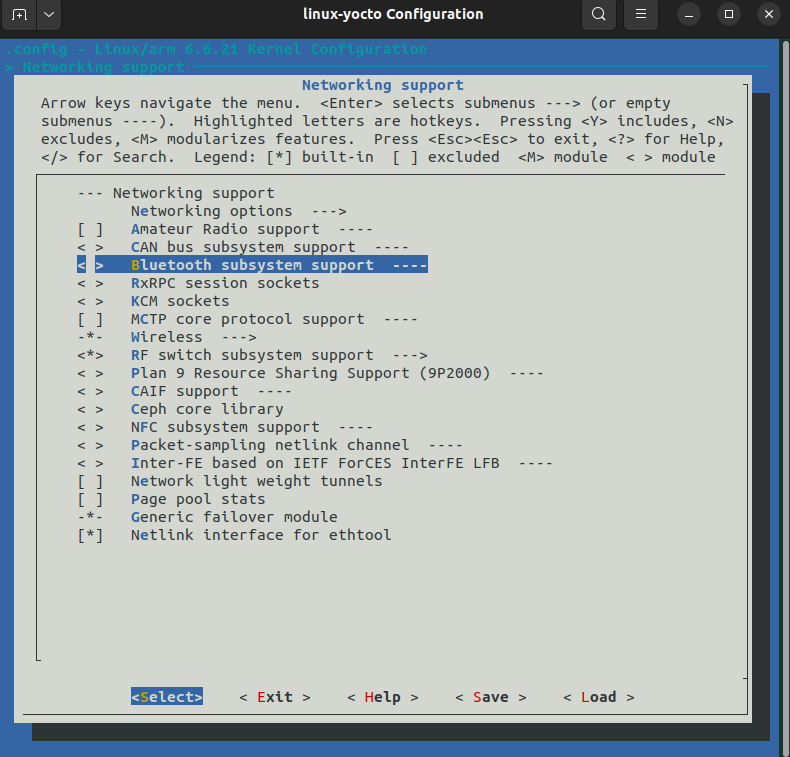The image size is (790, 757).
Task: Open the tab dropdown arrow in title bar
Action: point(49,15)
